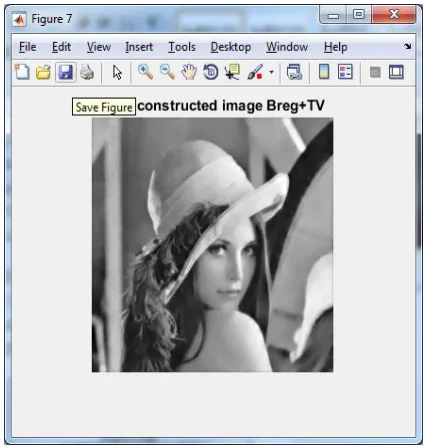Select the Pan hand tool
This screenshot has width=424, height=446.
[x=189, y=72]
